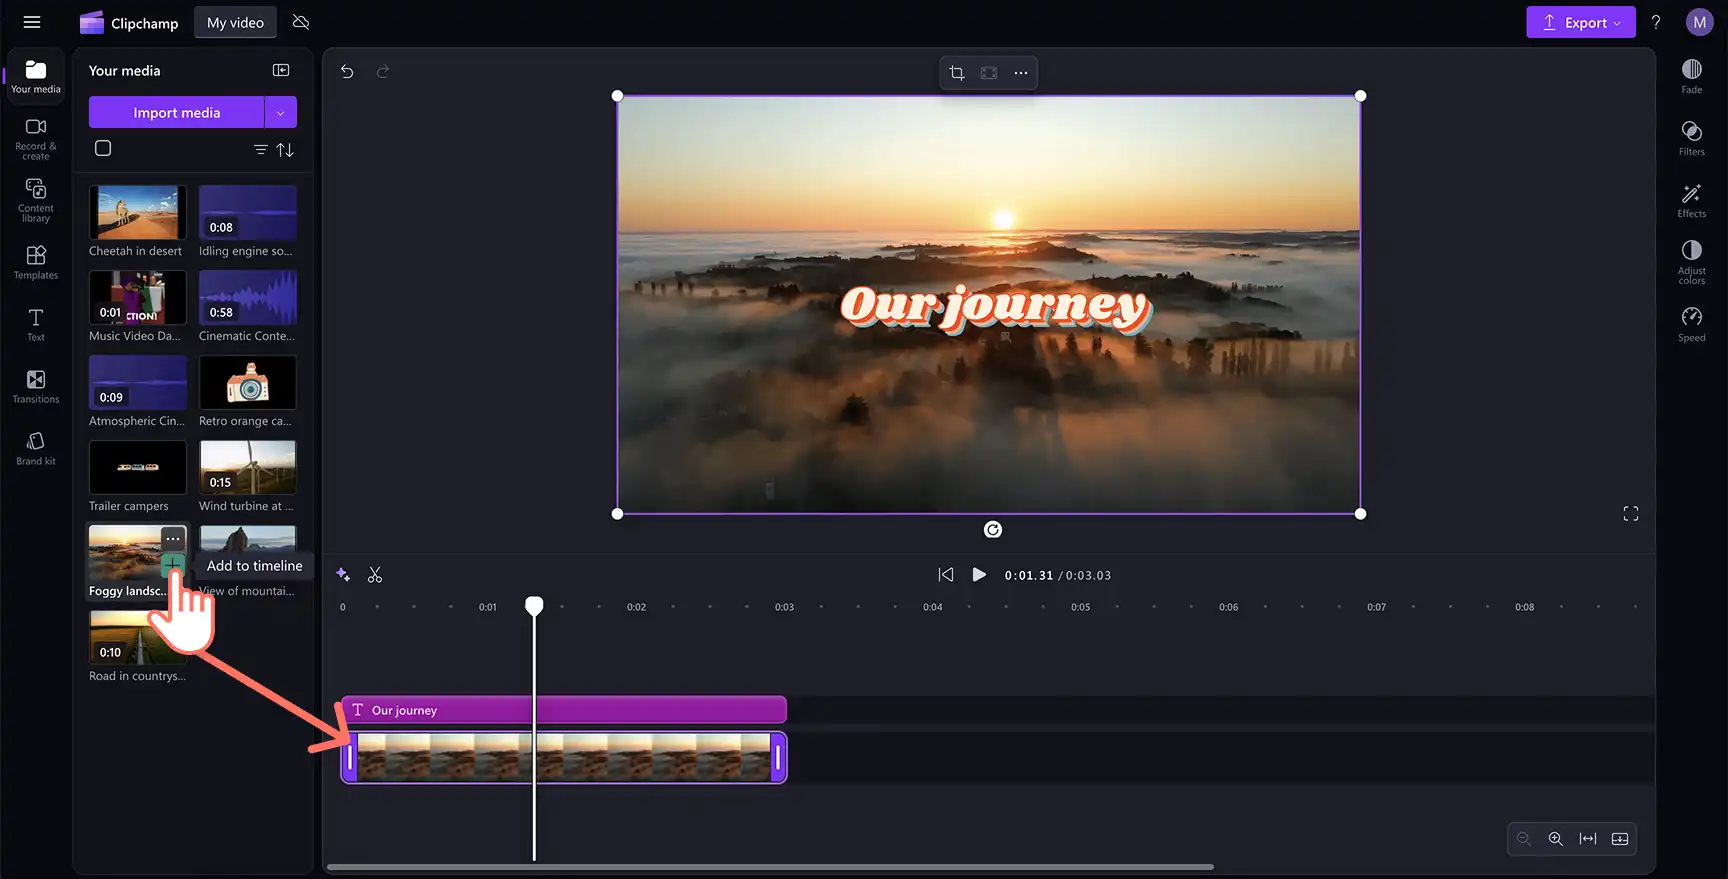Image resolution: width=1728 pixels, height=879 pixels.
Task: Click the rotate handle under preview
Action: (993, 530)
